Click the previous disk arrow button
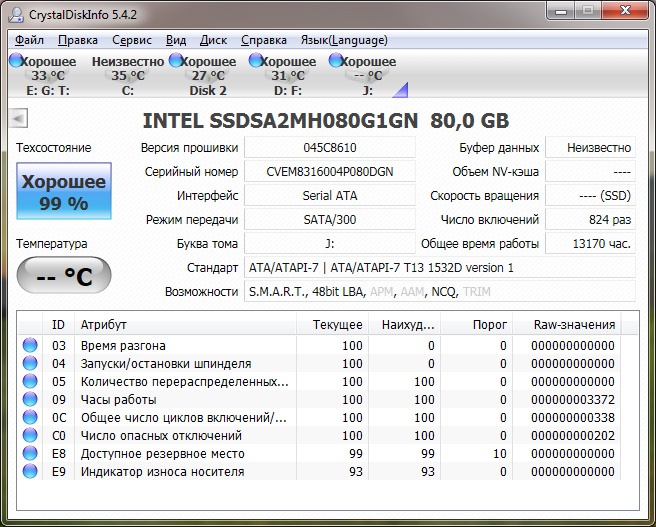656x527 pixels. [18, 118]
